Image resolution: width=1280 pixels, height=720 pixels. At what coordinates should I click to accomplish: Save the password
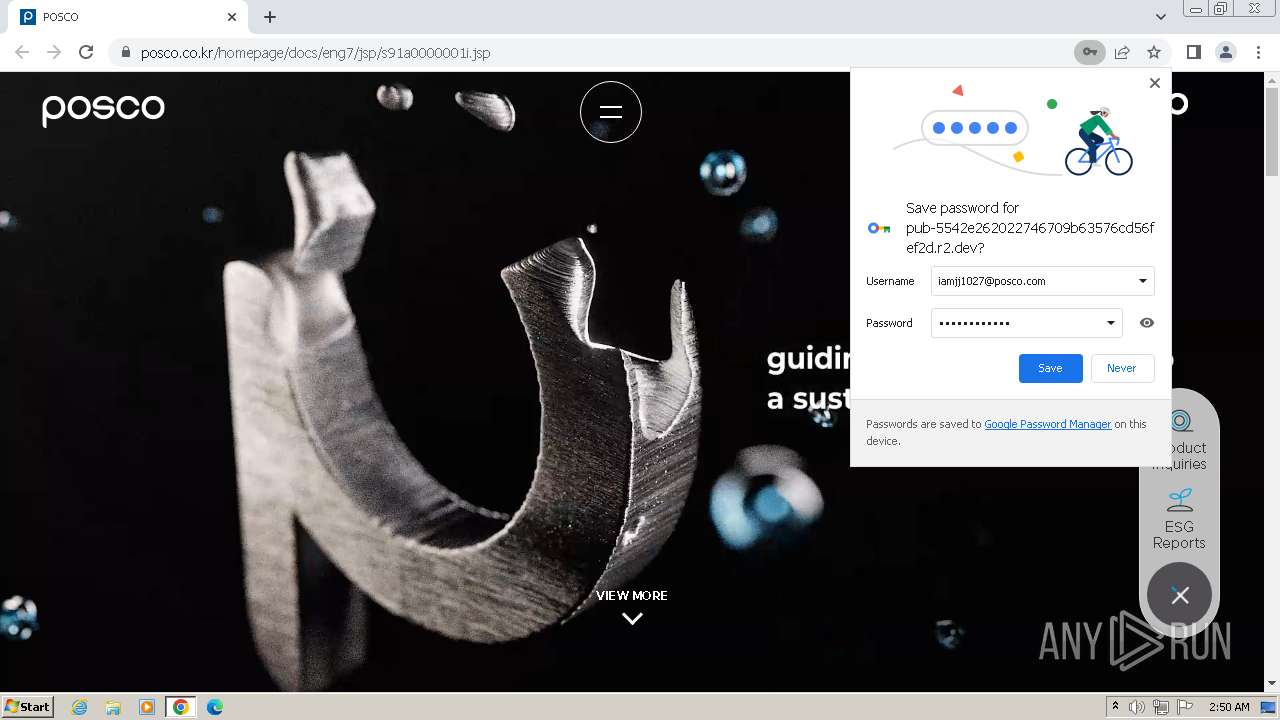1050,368
